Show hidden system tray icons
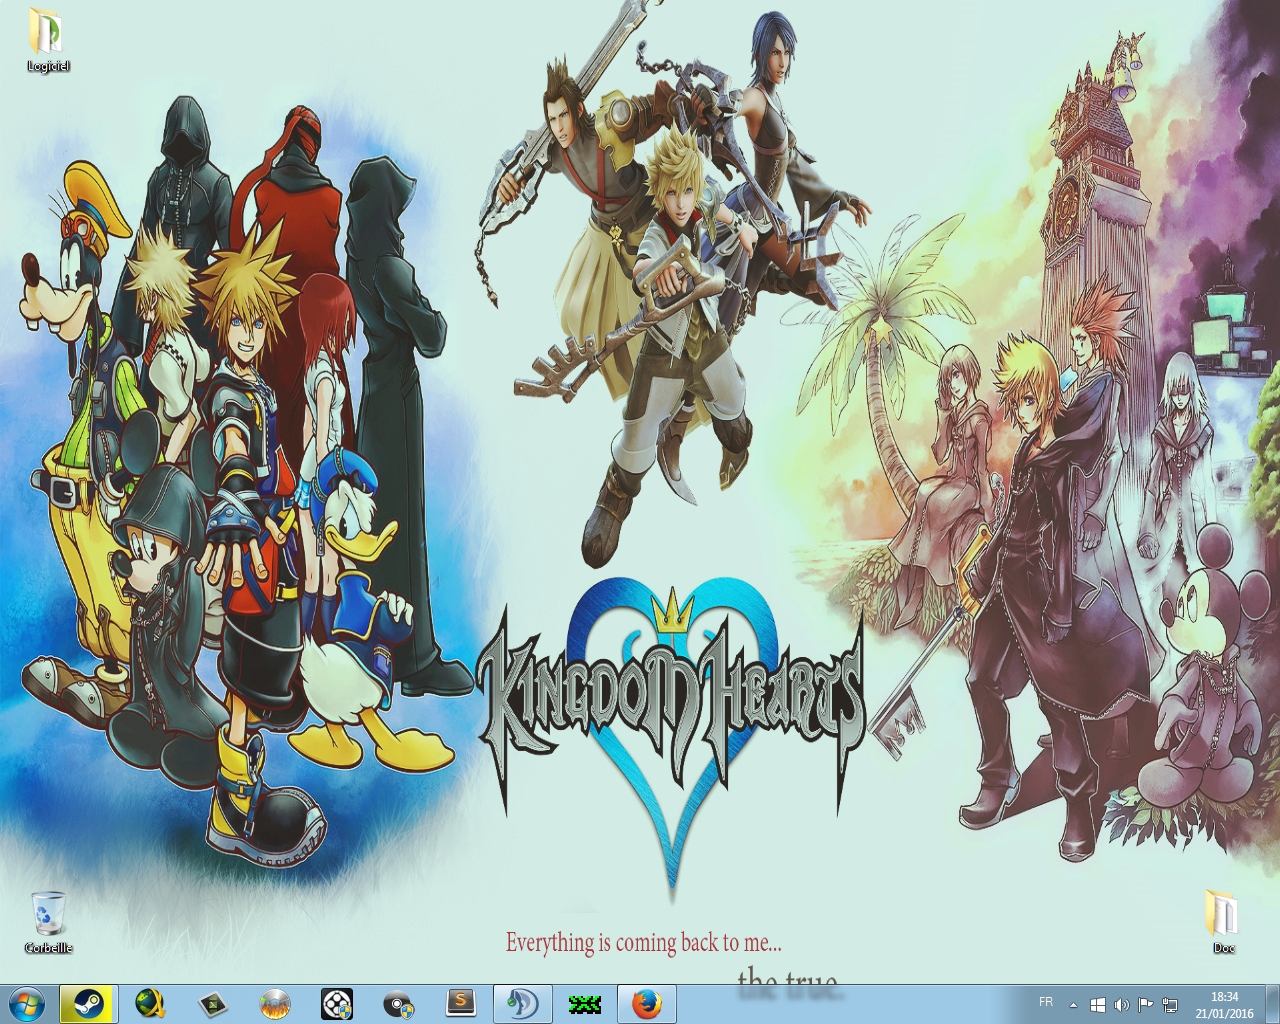1280x1024 pixels. click(1074, 1005)
